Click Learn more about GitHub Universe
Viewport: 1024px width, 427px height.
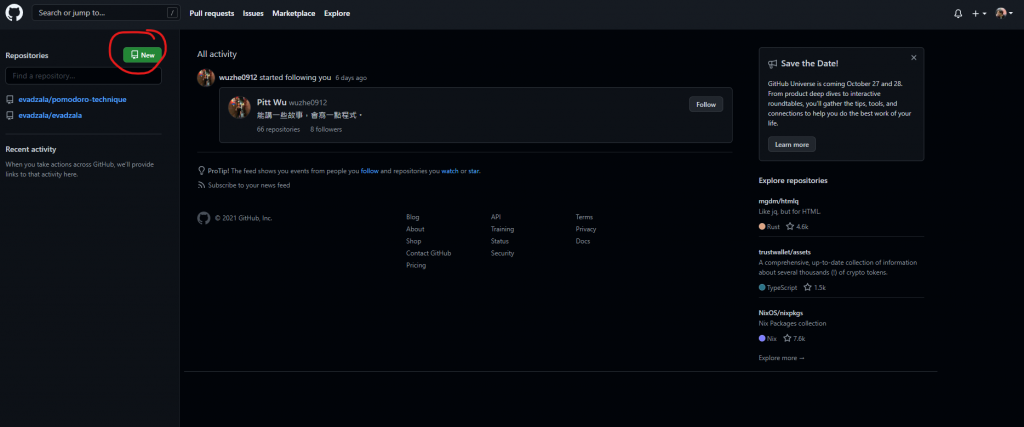[x=792, y=144]
